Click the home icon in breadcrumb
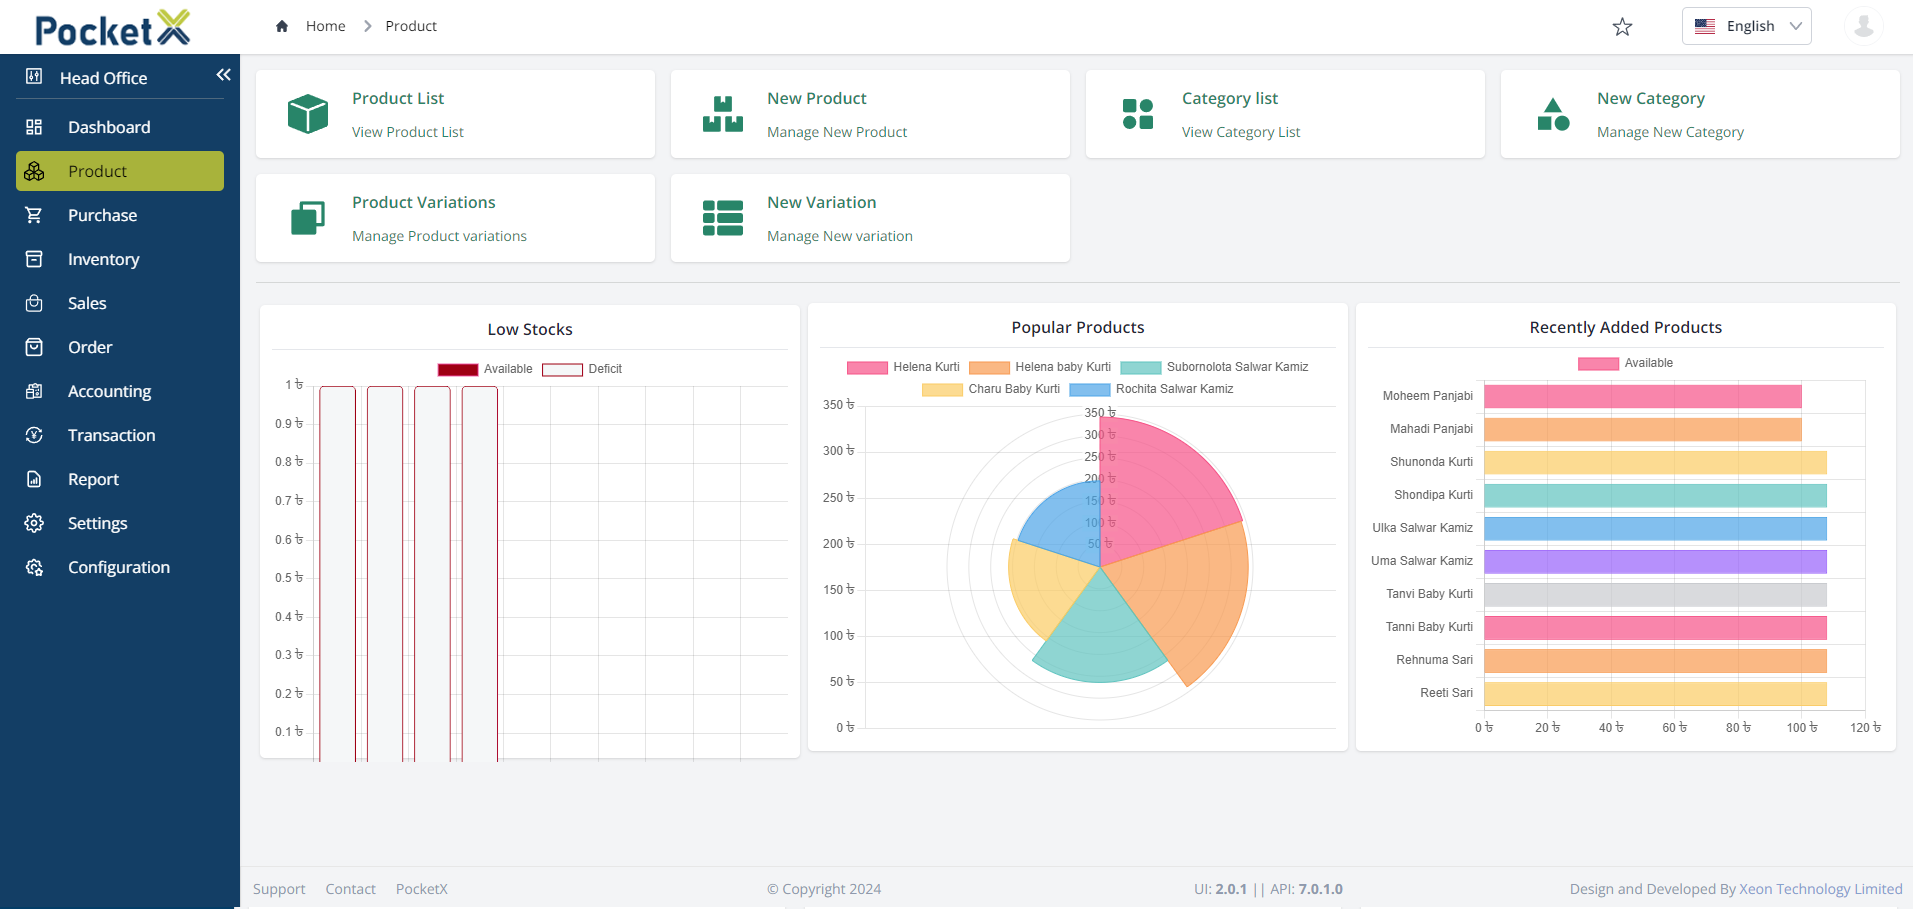Screen dimensions: 1913x909 tap(282, 26)
